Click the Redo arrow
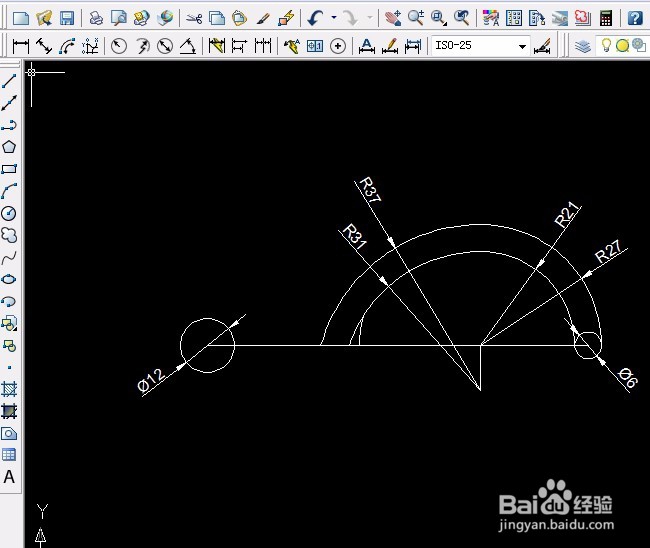The width and height of the screenshot is (650, 548). click(x=352, y=18)
